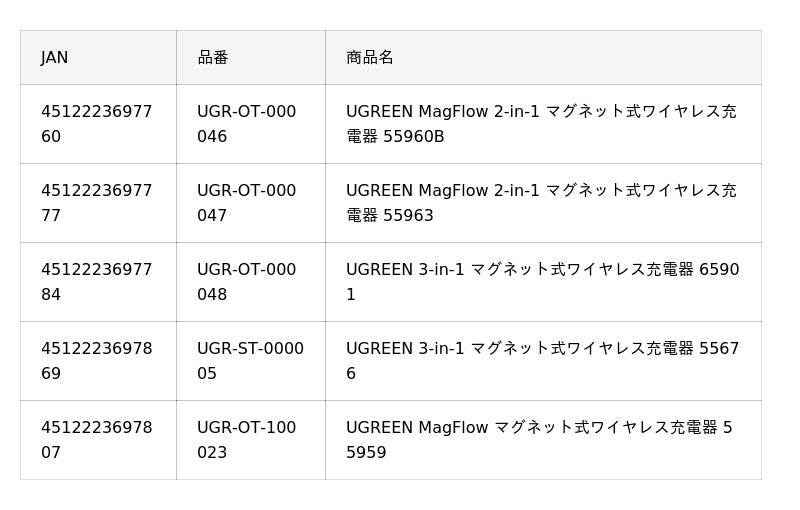Click part number UGR-OT-100023
This screenshot has width=800, height=510.
247,440
